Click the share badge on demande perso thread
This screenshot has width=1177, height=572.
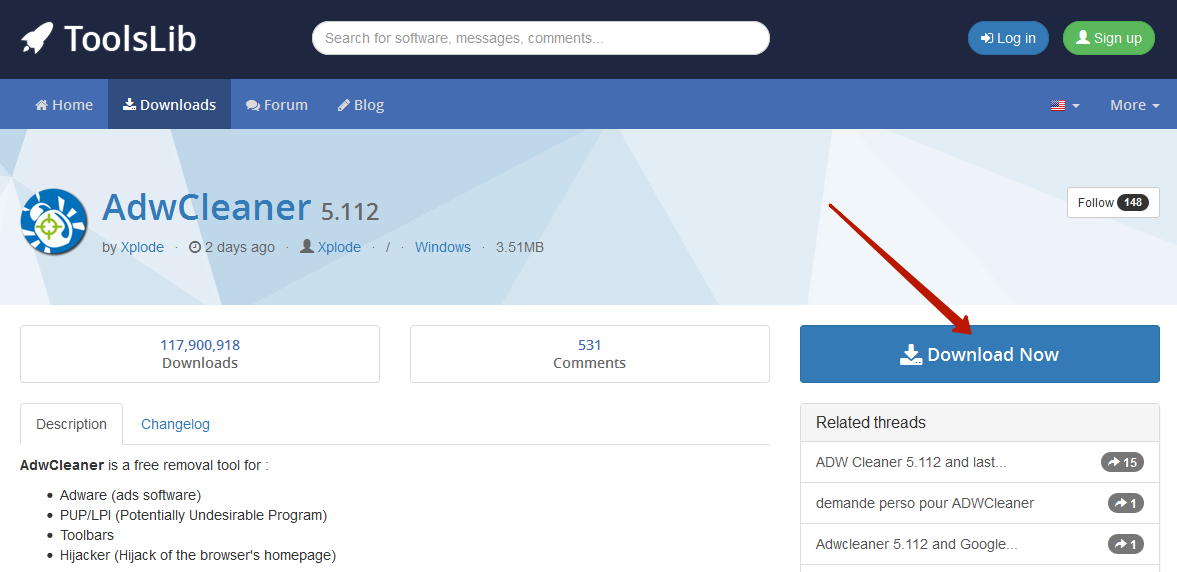coord(1126,503)
